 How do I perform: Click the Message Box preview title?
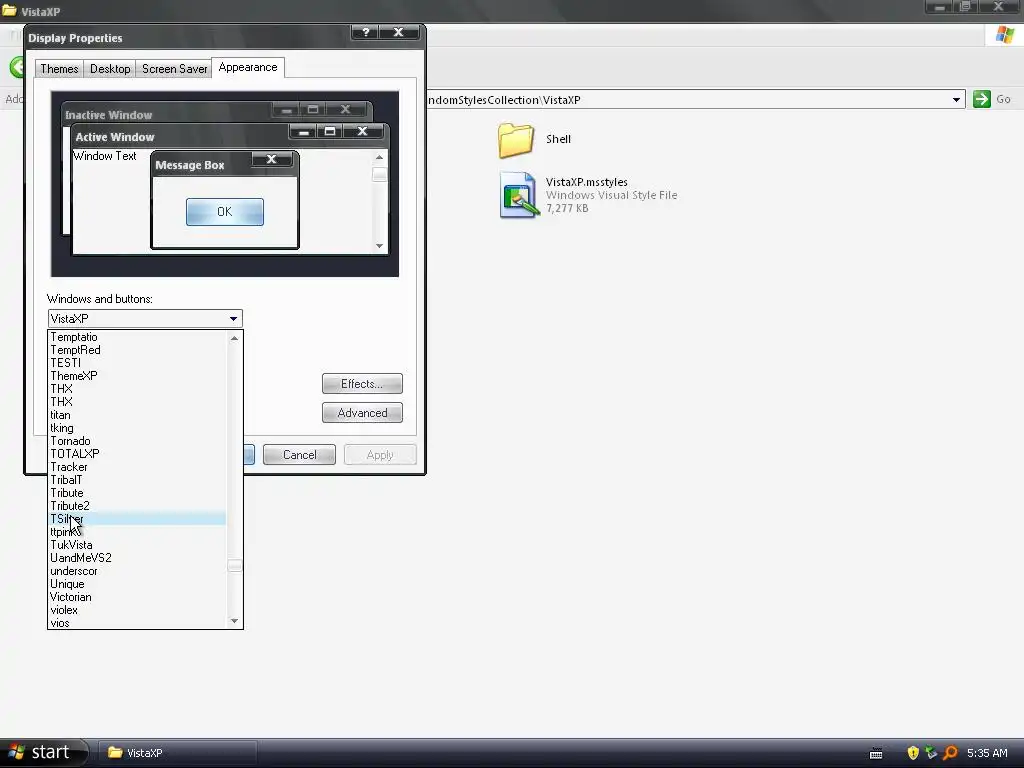(x=190, y=165)
